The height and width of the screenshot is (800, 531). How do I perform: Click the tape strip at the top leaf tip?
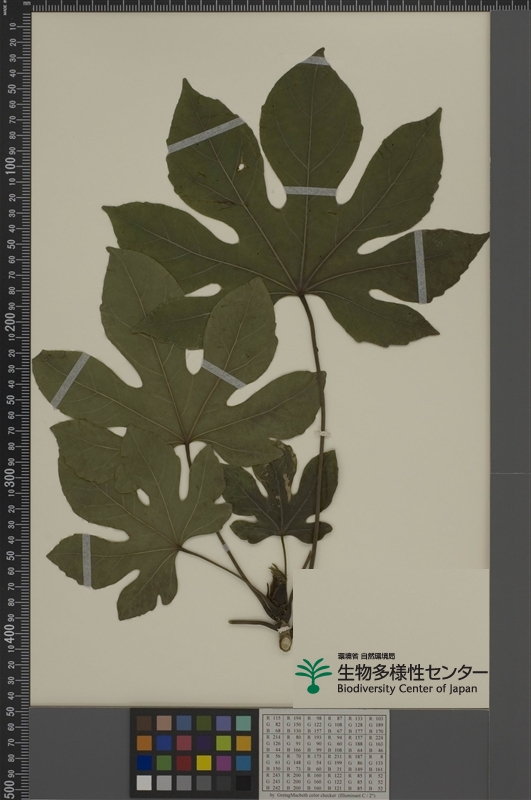(316, 61)
